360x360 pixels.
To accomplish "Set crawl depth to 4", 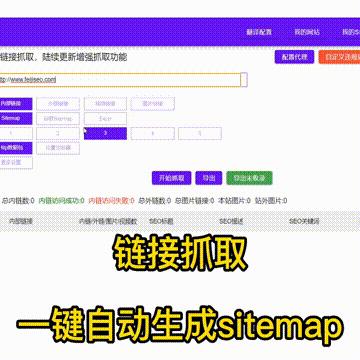I will 153,133.
